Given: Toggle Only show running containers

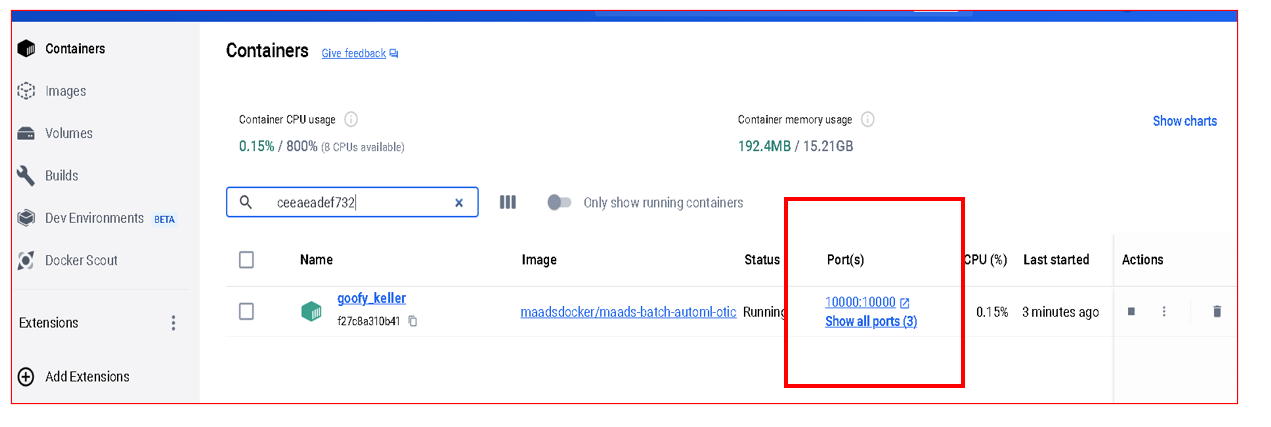Looking at the screenshot, I should click(x=559, y=202).
